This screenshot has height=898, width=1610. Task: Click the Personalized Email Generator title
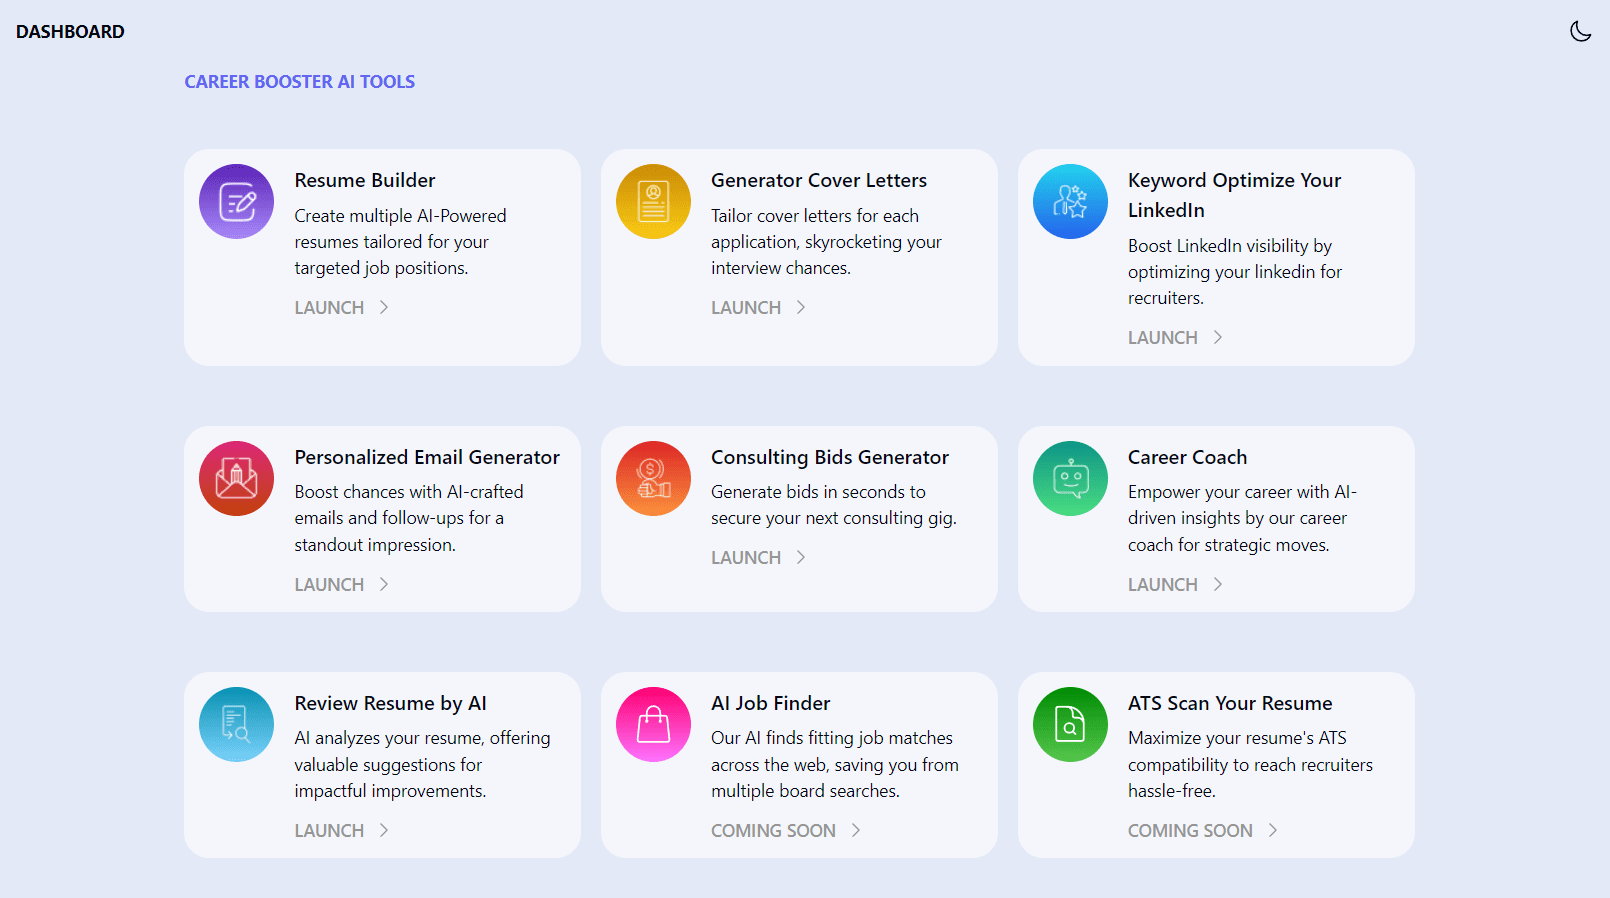tap(427, 457)
